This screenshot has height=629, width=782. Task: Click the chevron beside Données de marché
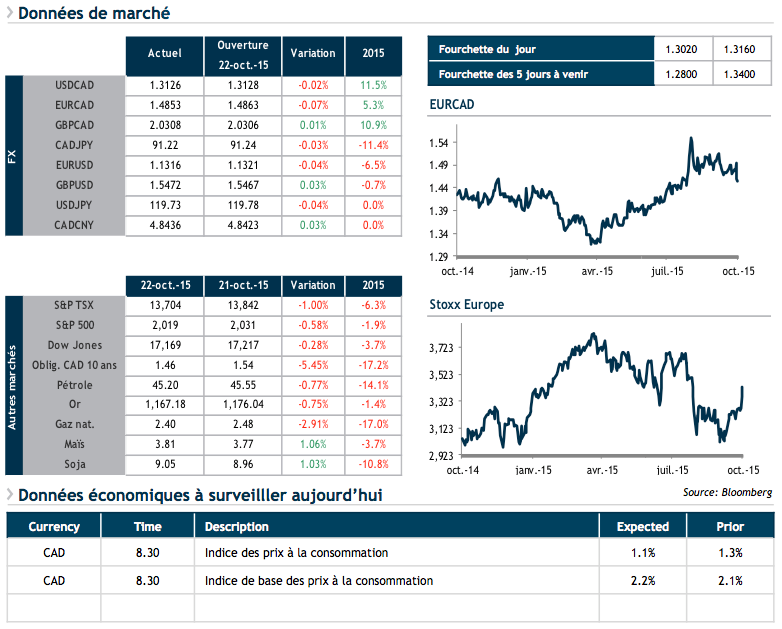[x=9, y=14]
